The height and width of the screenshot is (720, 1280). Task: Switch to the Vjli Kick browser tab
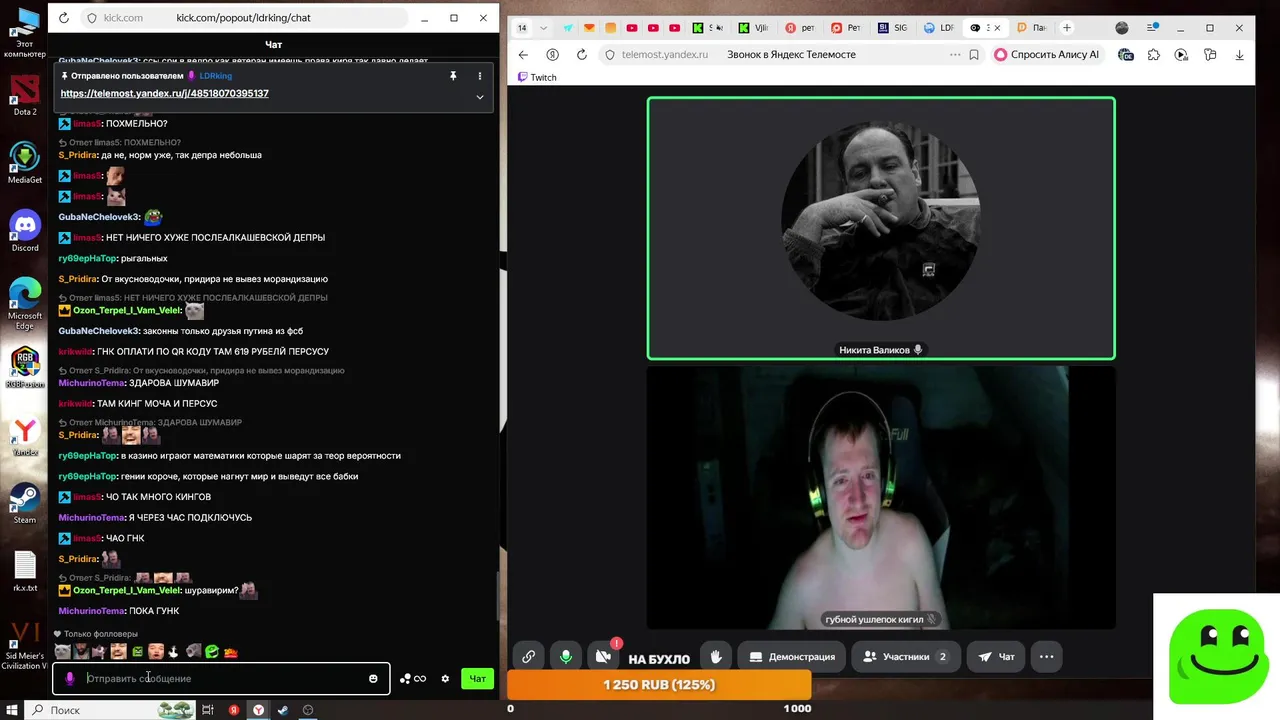755,28
